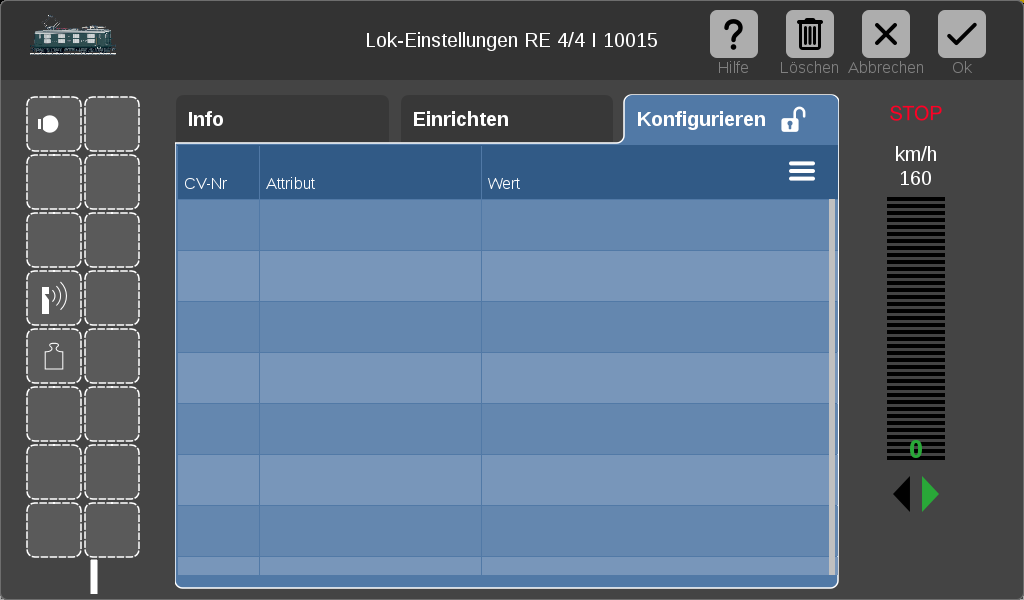Click the CV table vertical scrollbar
1024x600 pixels.
832,387
